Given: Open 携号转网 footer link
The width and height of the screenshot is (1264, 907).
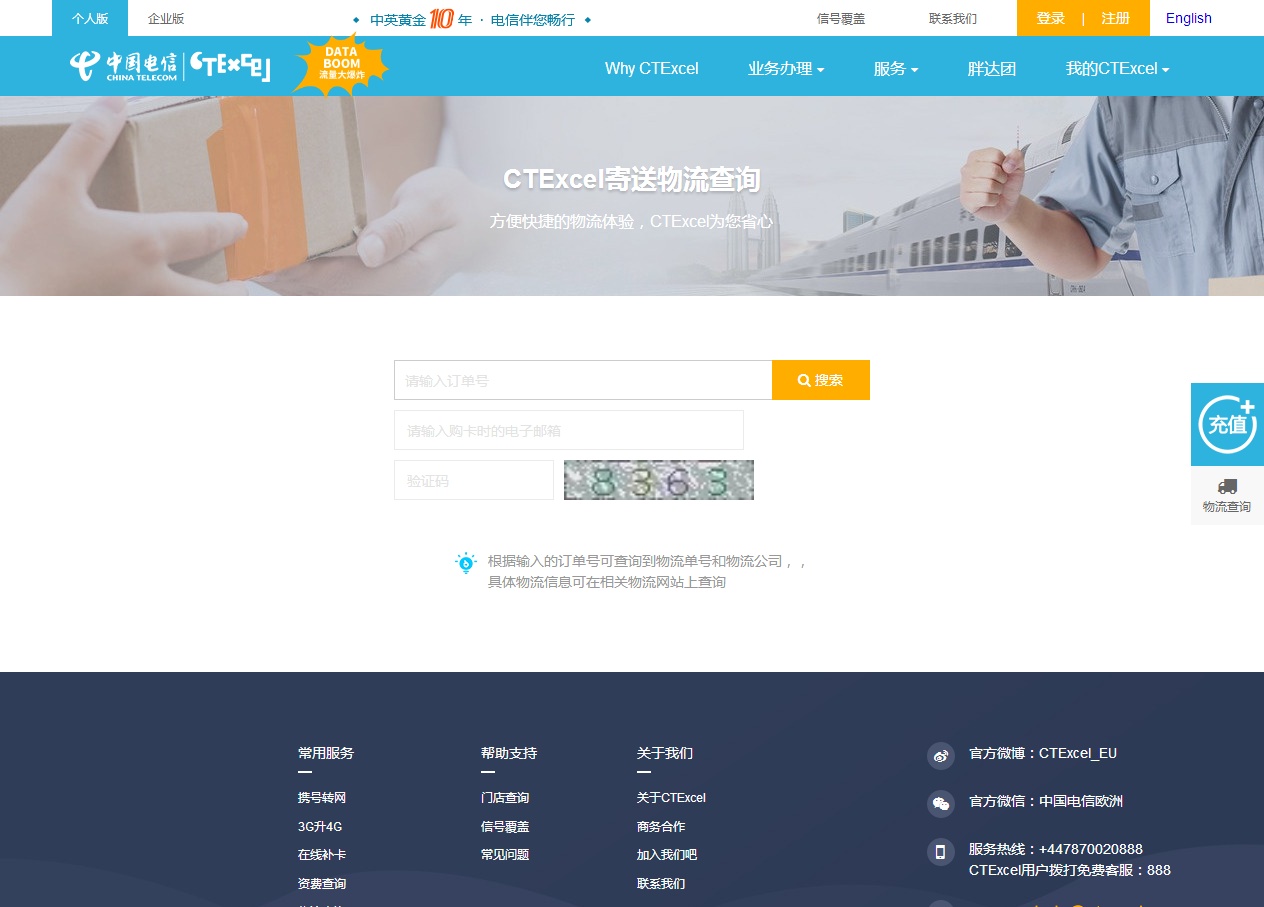Looking at the screenshot, I should tap(322, 798).
